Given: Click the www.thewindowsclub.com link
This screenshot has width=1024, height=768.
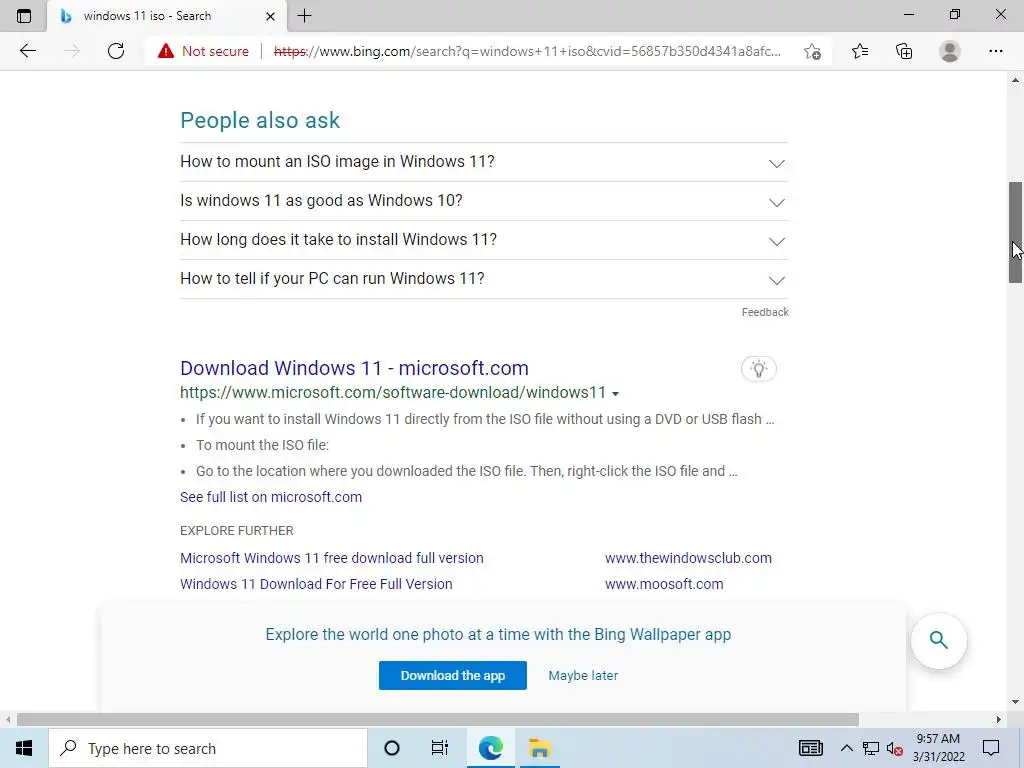Looking at the screenshot, I should tap(688, 558).
